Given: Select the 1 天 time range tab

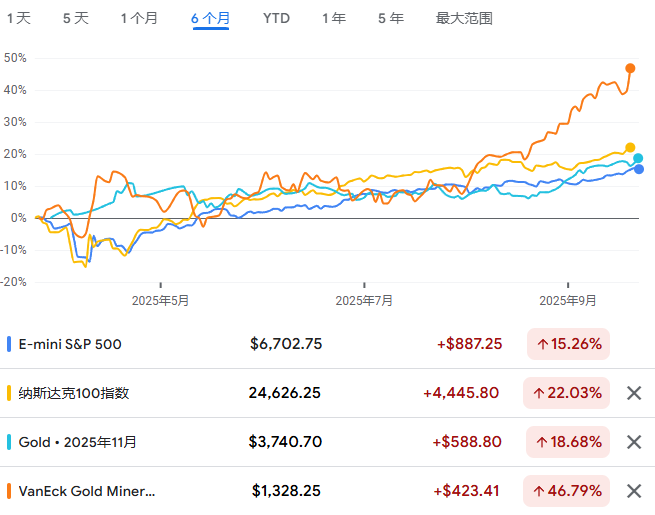Looking at the screenshot, I should click(x=19, y=18).
